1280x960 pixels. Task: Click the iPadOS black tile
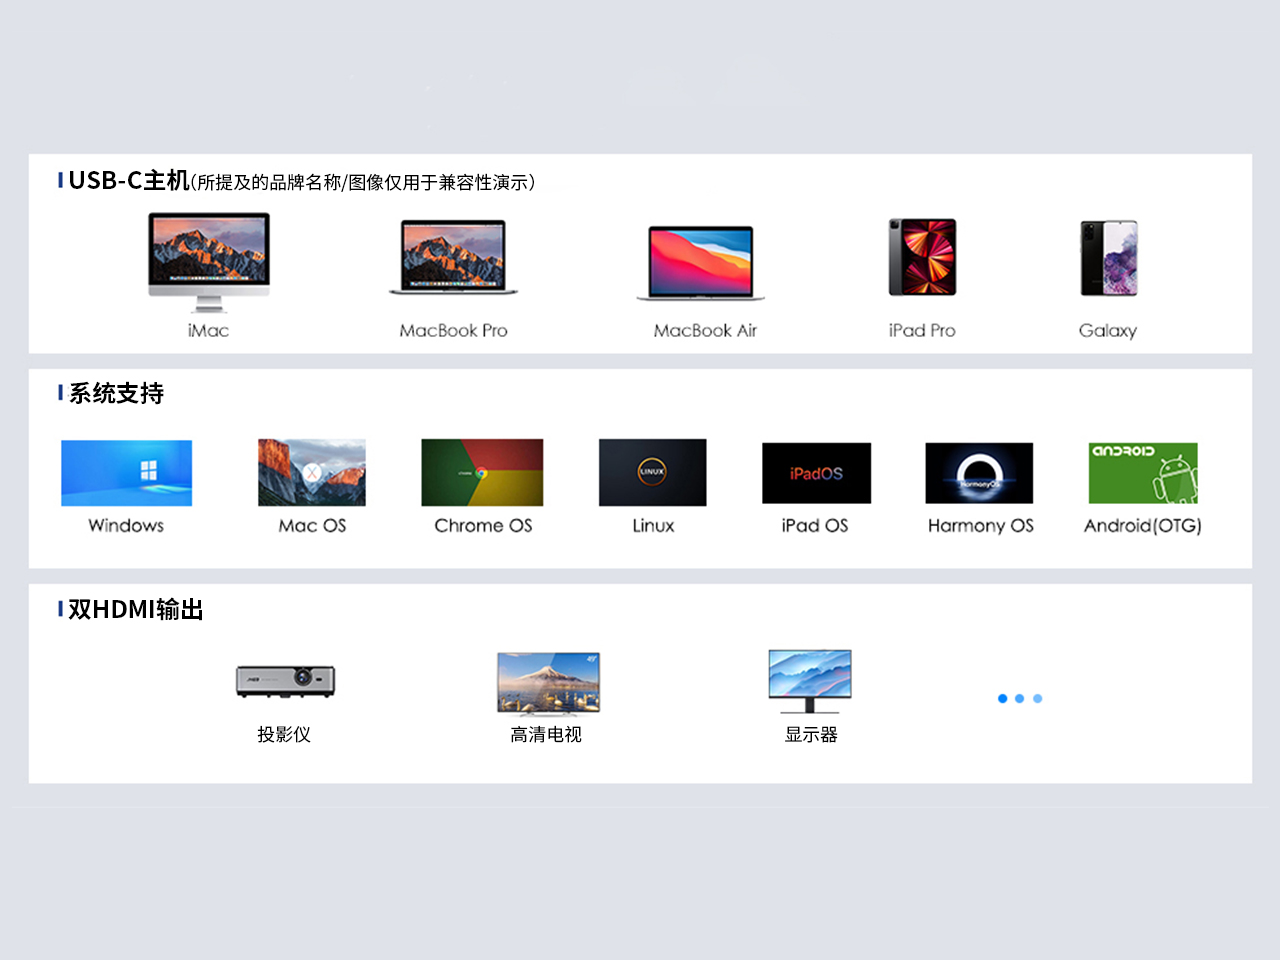pyautogui.click(x=816, y=473)
